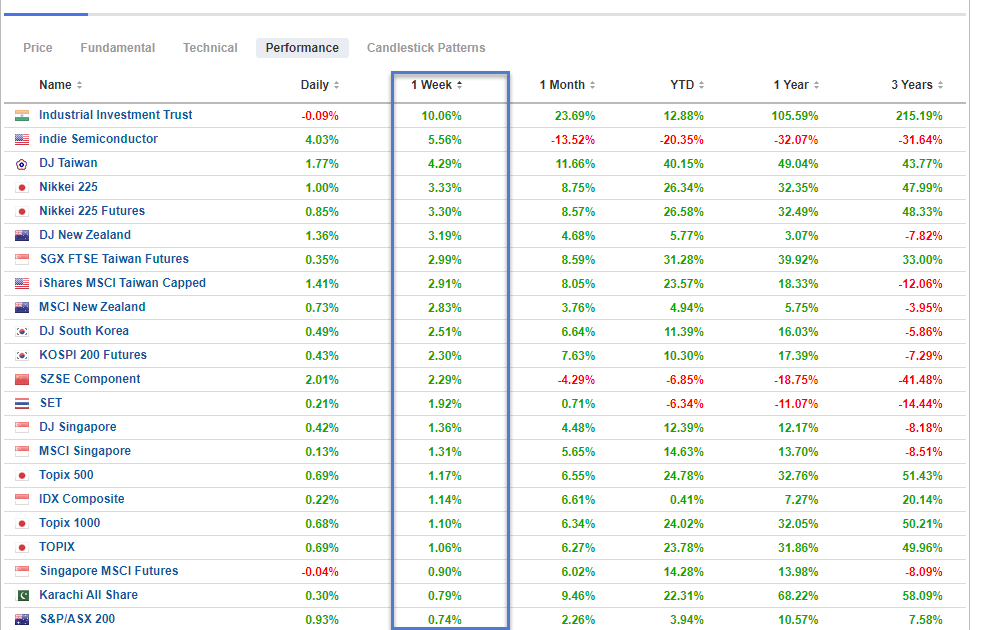
Task: Open Topix 1000 link
Action: [x=70, y=523]
